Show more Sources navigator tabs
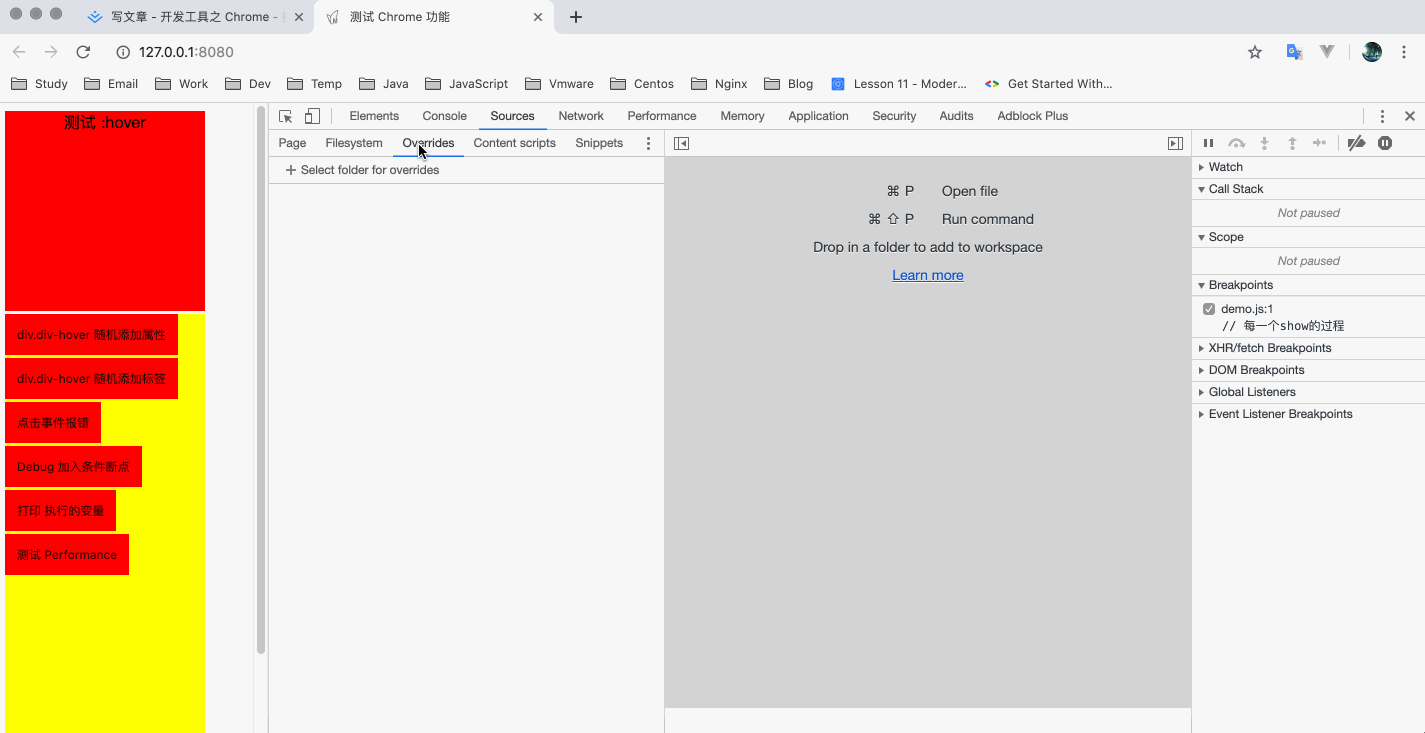 point(648,143)
